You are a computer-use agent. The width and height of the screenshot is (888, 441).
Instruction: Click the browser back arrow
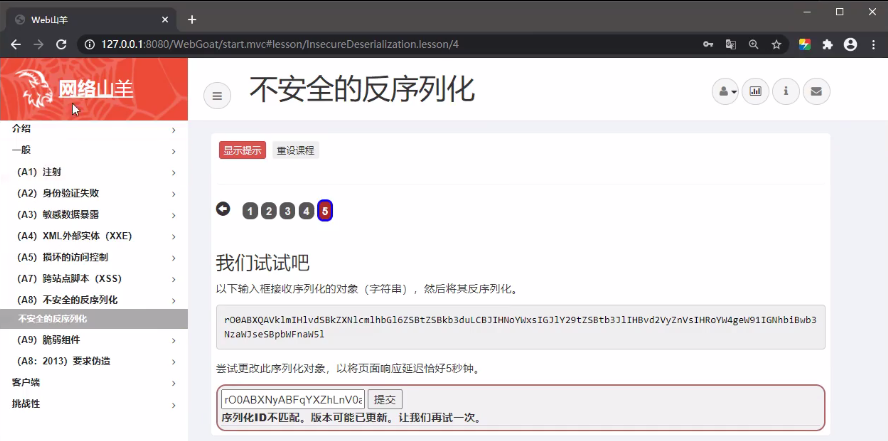tap(16, 44)
